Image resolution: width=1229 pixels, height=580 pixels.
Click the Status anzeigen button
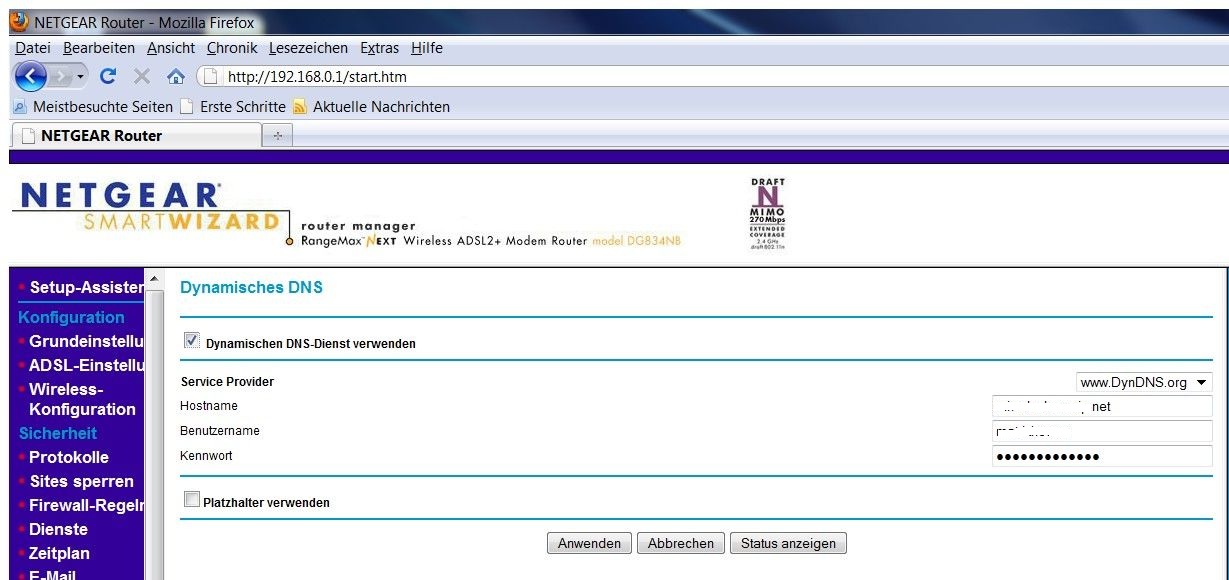click(x=788, y=543)
